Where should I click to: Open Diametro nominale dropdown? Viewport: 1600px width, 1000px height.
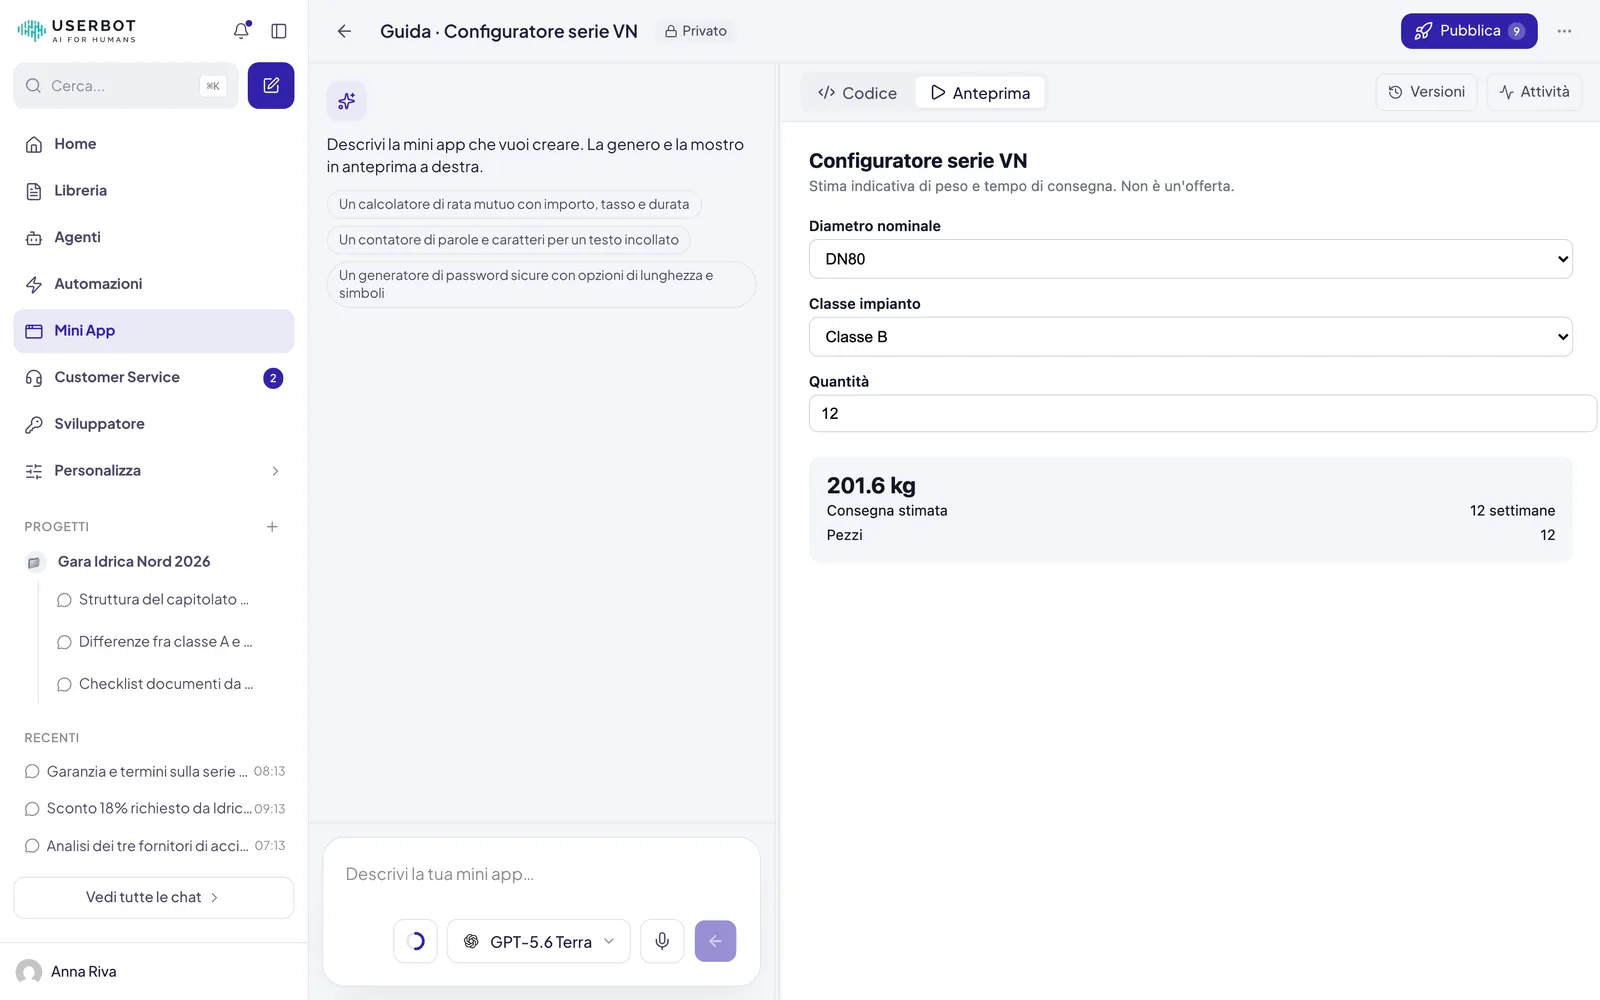click(x=1190, y=259)
